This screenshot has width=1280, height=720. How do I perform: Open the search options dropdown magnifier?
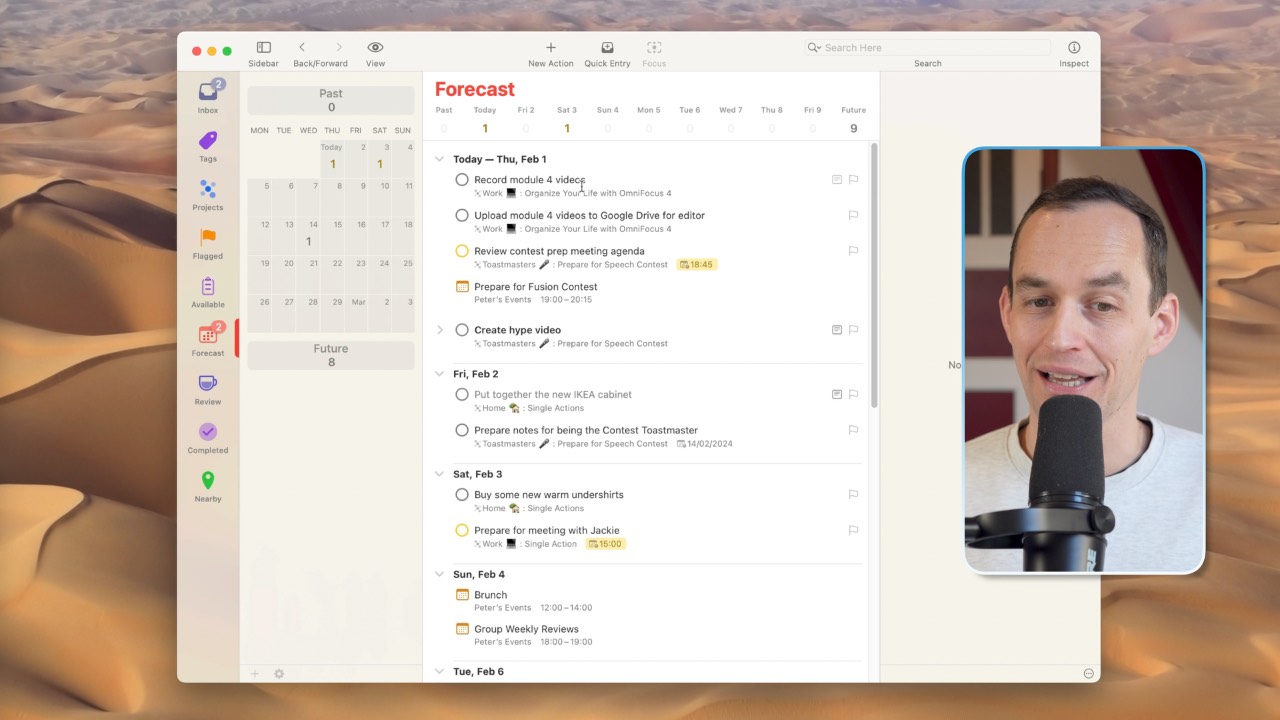[814, 48]
